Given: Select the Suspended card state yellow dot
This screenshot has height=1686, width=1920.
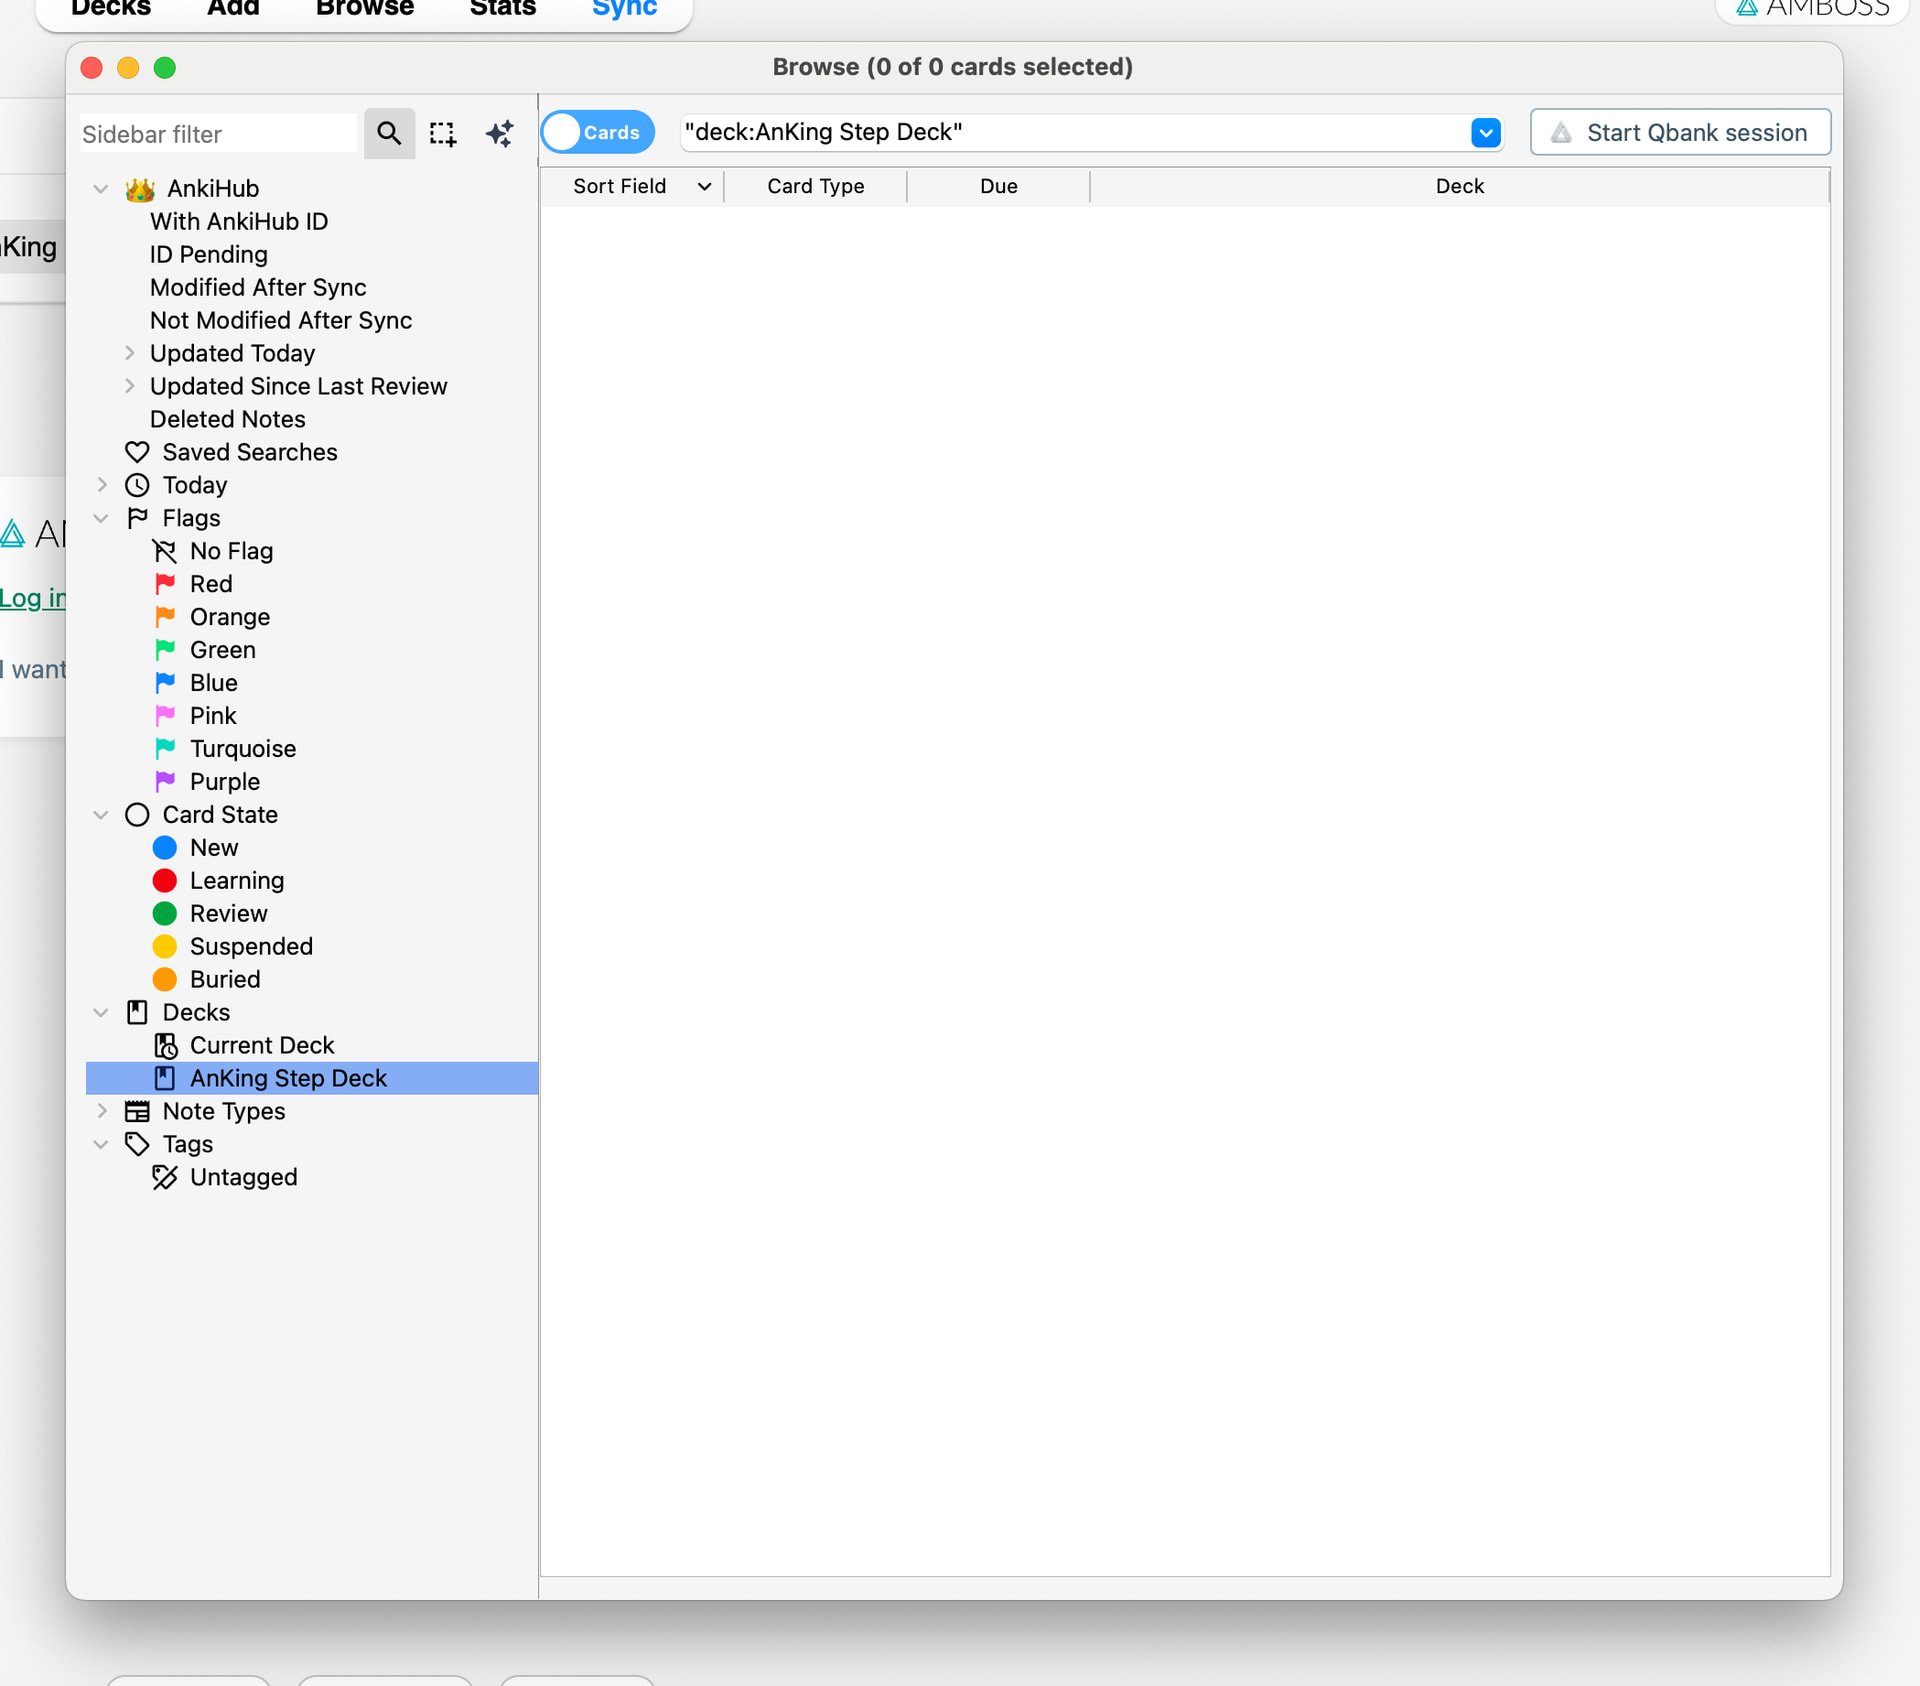Looking at the screenshot, I should (165, 946).
